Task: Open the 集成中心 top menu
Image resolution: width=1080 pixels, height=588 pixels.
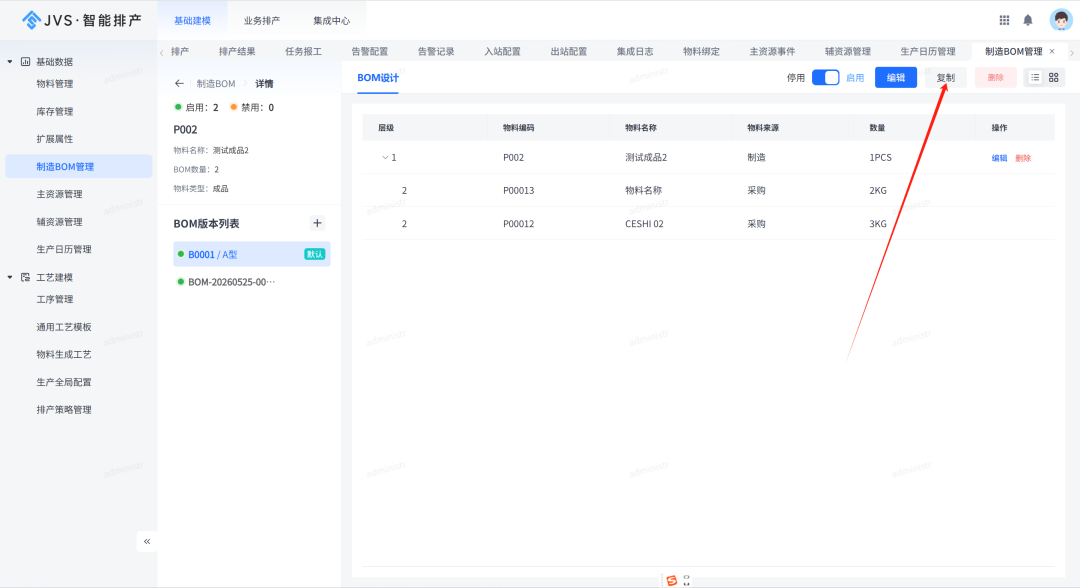Action: (x=331, y=21)
